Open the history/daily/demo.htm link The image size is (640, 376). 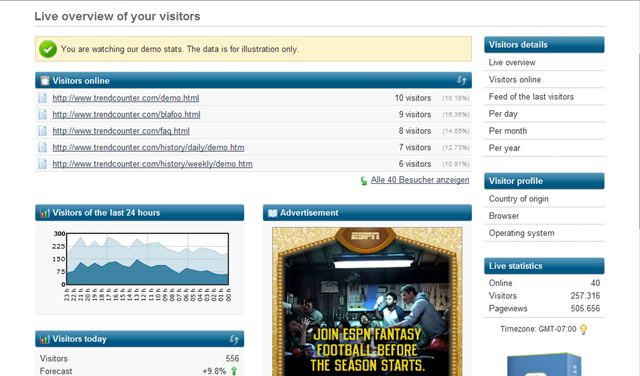148,147
